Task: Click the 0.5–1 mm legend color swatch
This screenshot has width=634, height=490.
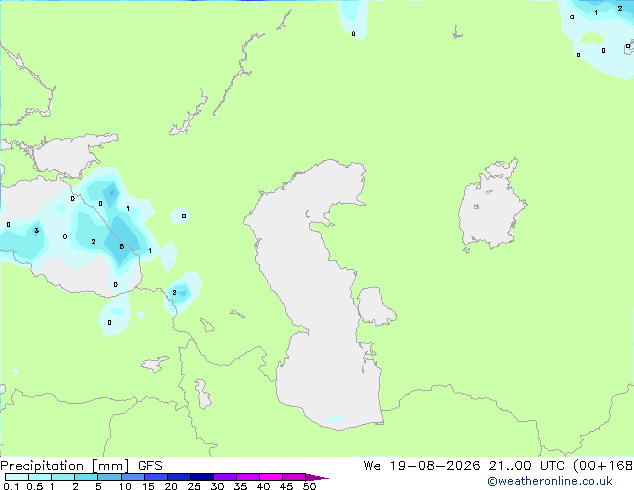Action: coord(40,477)
